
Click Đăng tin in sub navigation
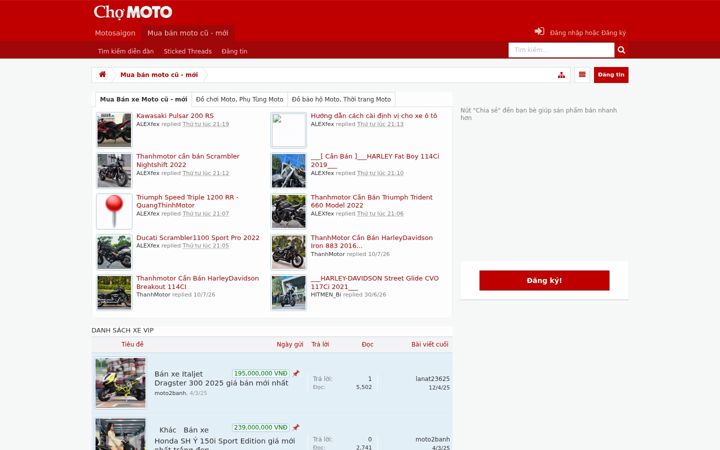tap(234, 51)
